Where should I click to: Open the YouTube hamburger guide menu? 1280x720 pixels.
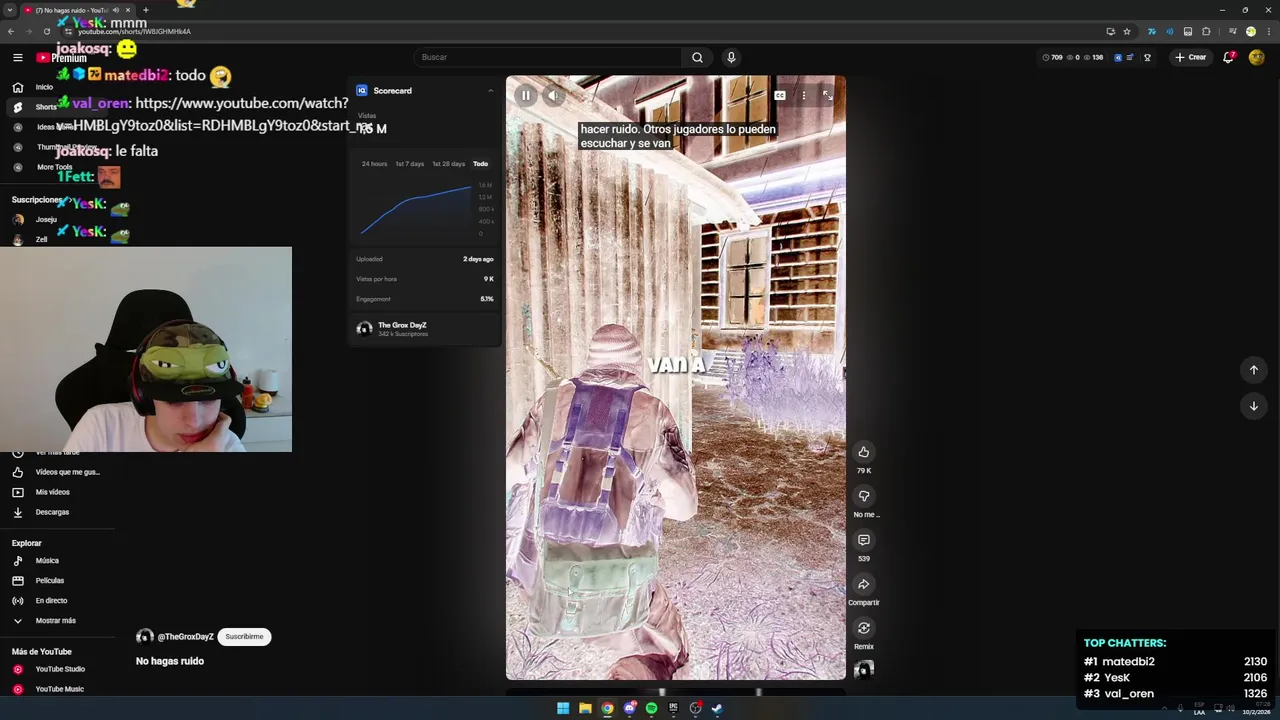pos(17,58)
